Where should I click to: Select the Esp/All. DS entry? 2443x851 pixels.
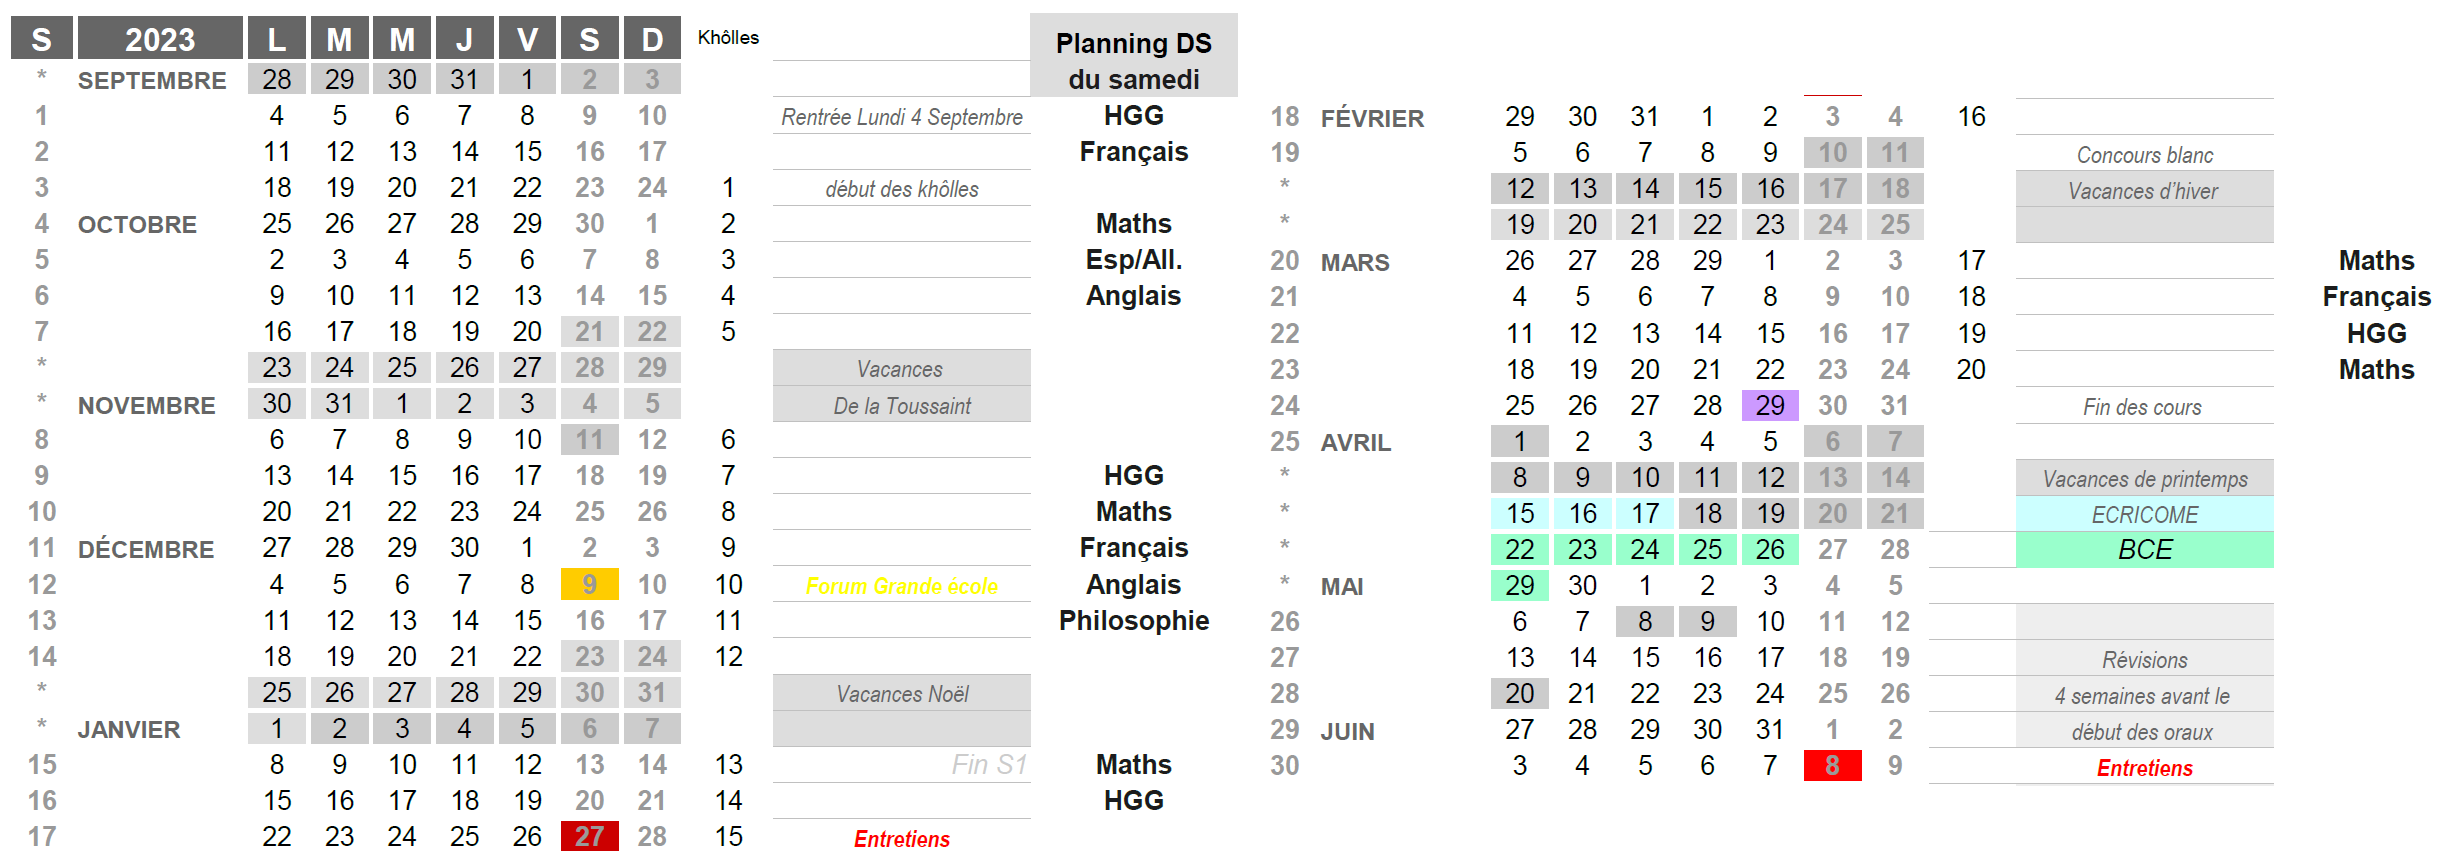1133,260
